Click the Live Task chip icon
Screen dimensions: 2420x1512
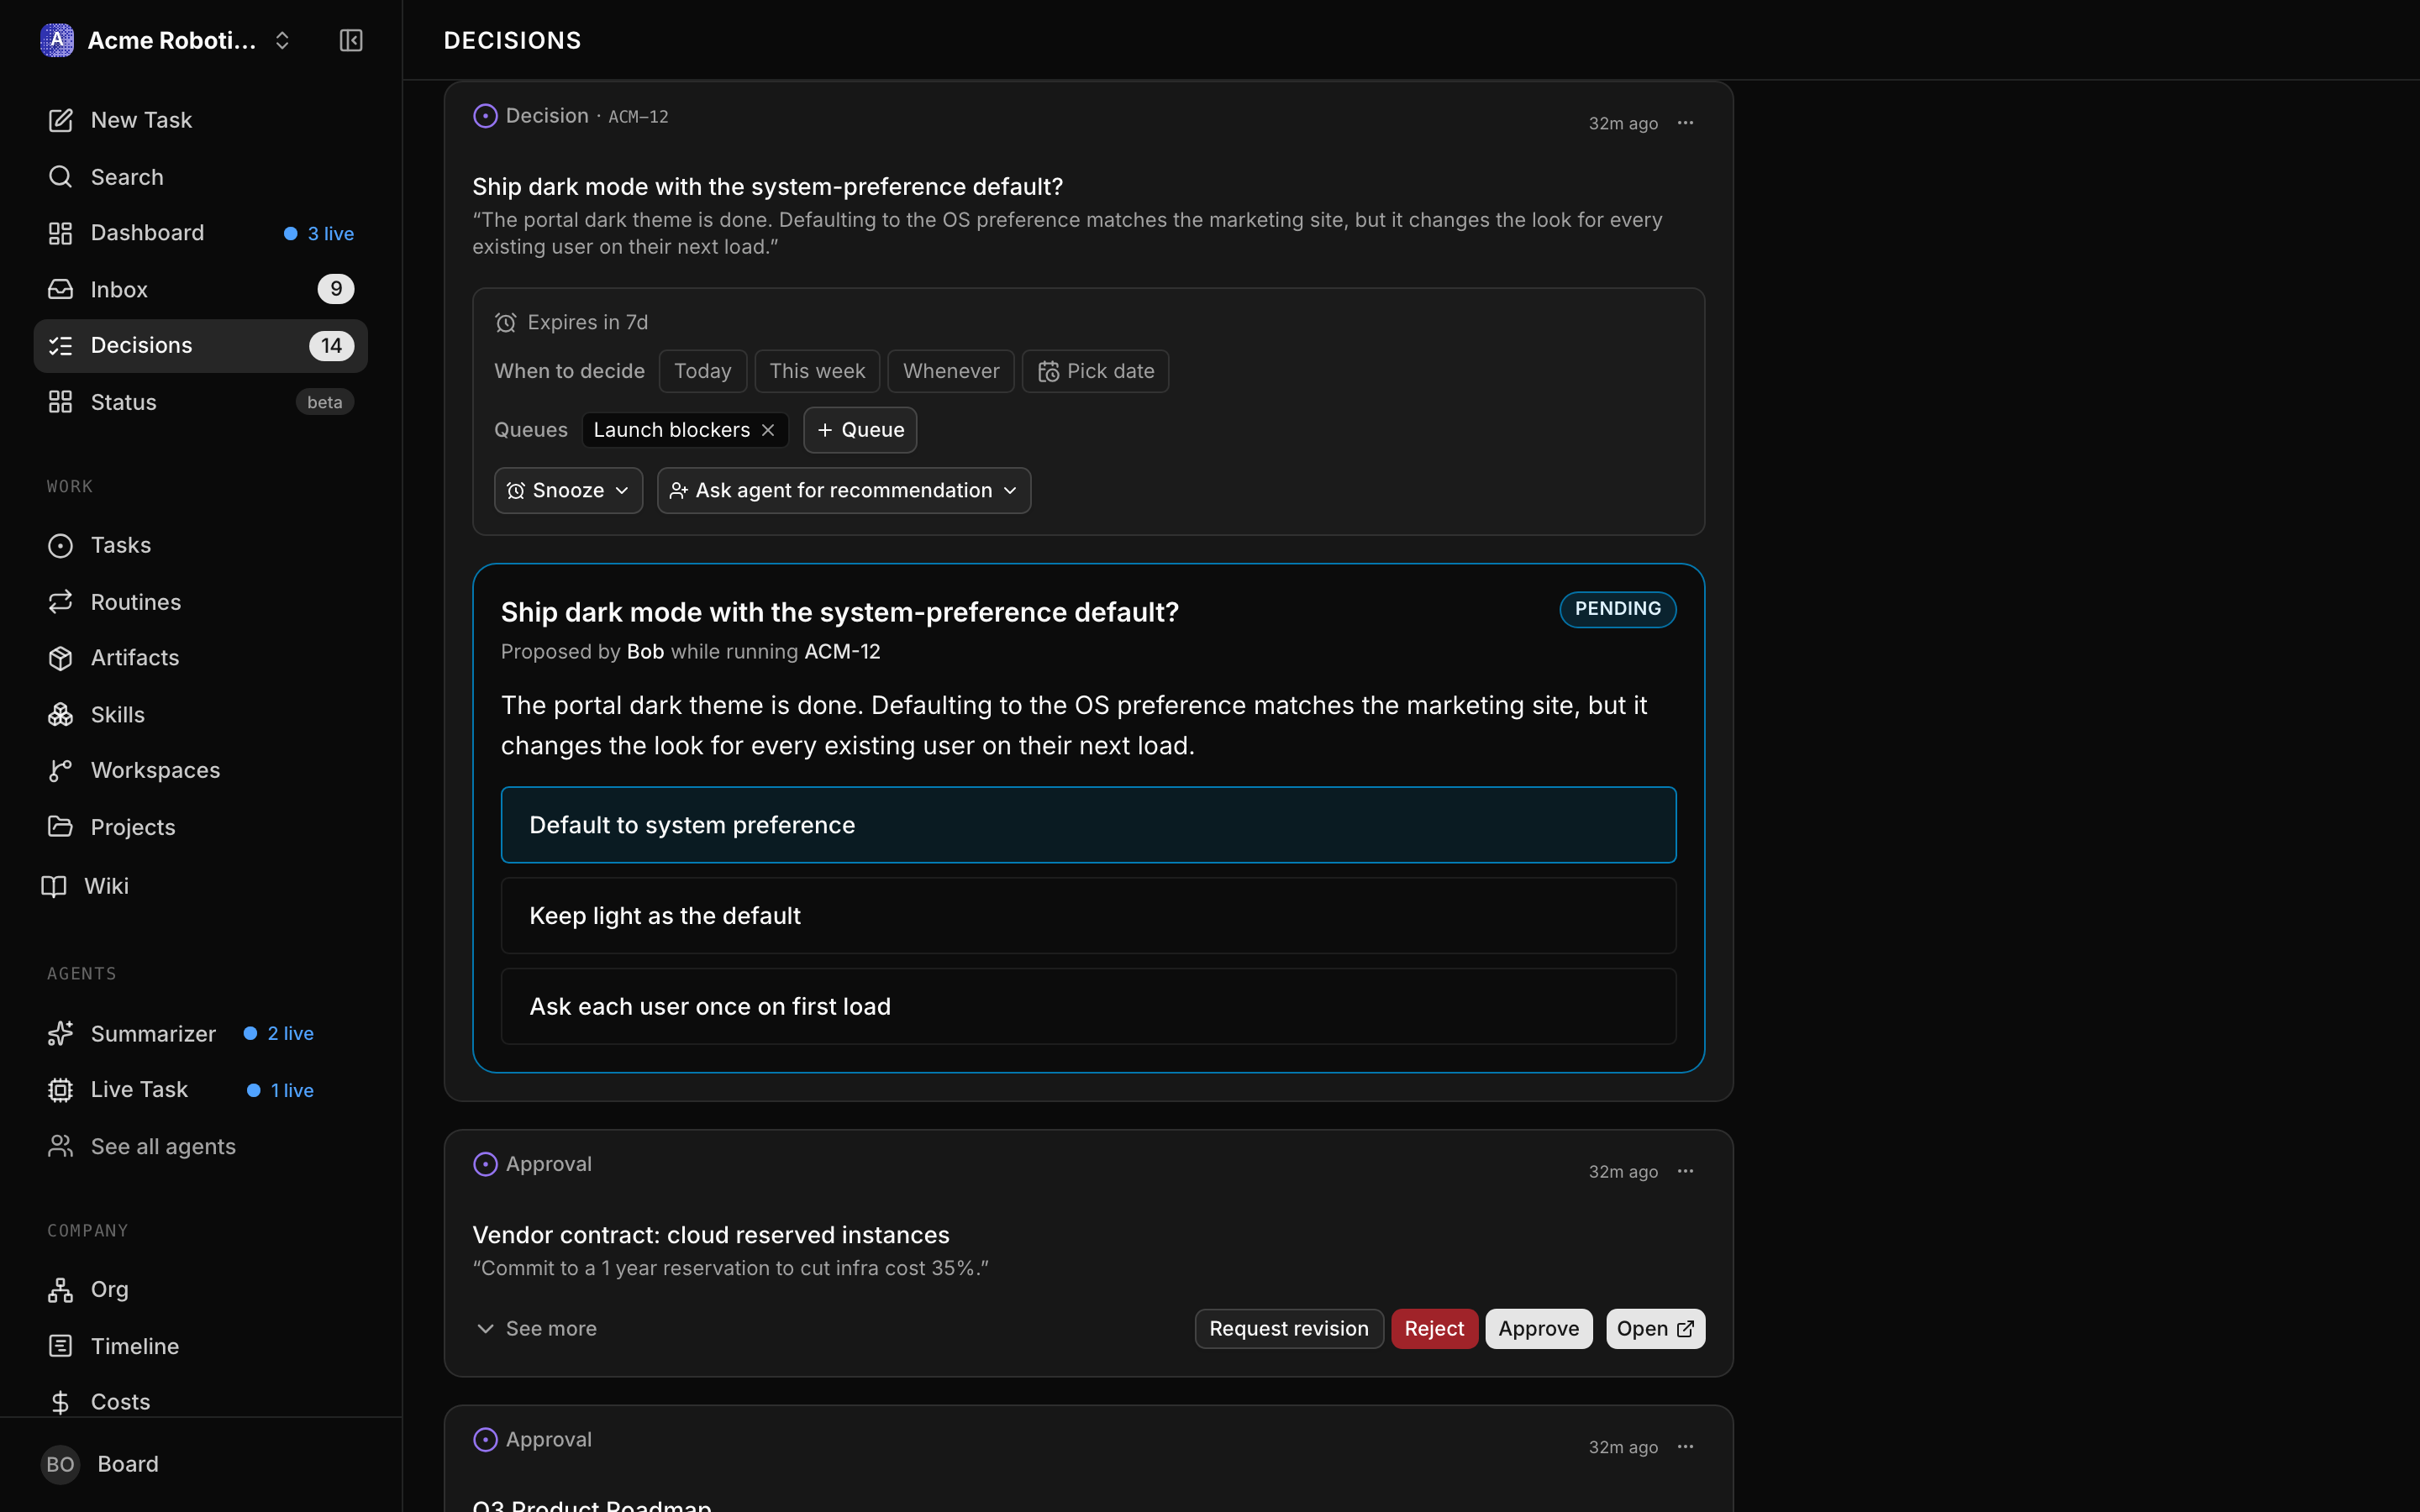point(60,1090)
